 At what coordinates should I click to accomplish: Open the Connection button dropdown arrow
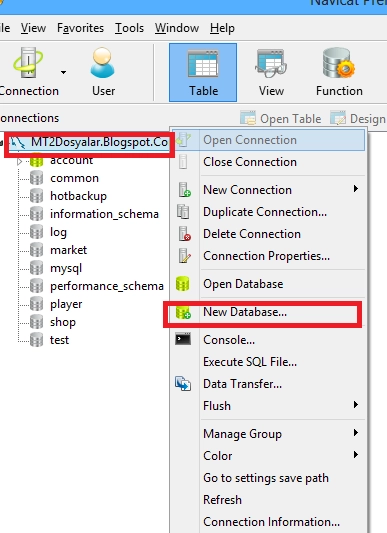pyautogui.click(x=63, y=72)
